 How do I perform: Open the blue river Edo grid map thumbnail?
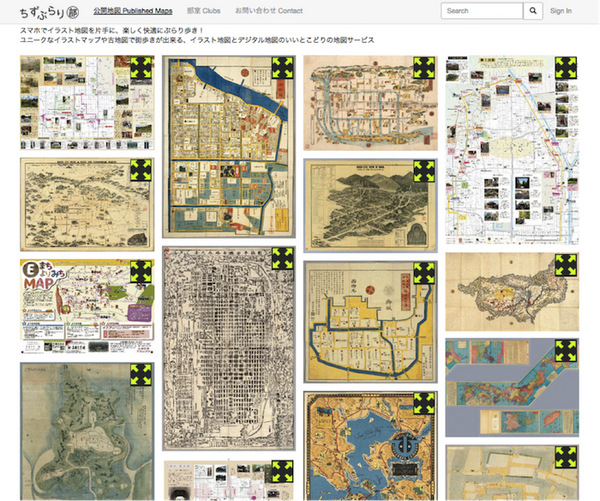point(229,147)
